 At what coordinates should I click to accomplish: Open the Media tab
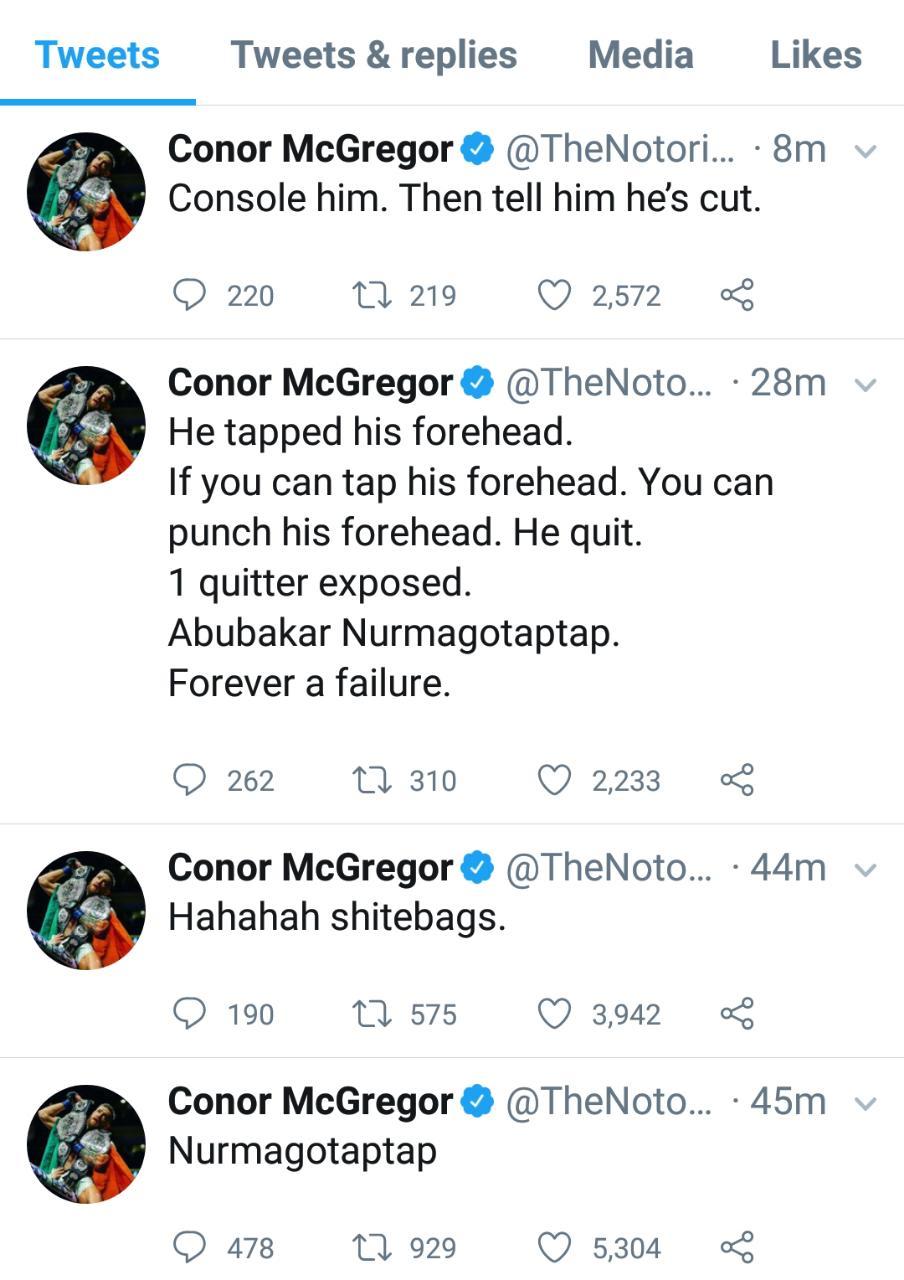tap(640, 55)
